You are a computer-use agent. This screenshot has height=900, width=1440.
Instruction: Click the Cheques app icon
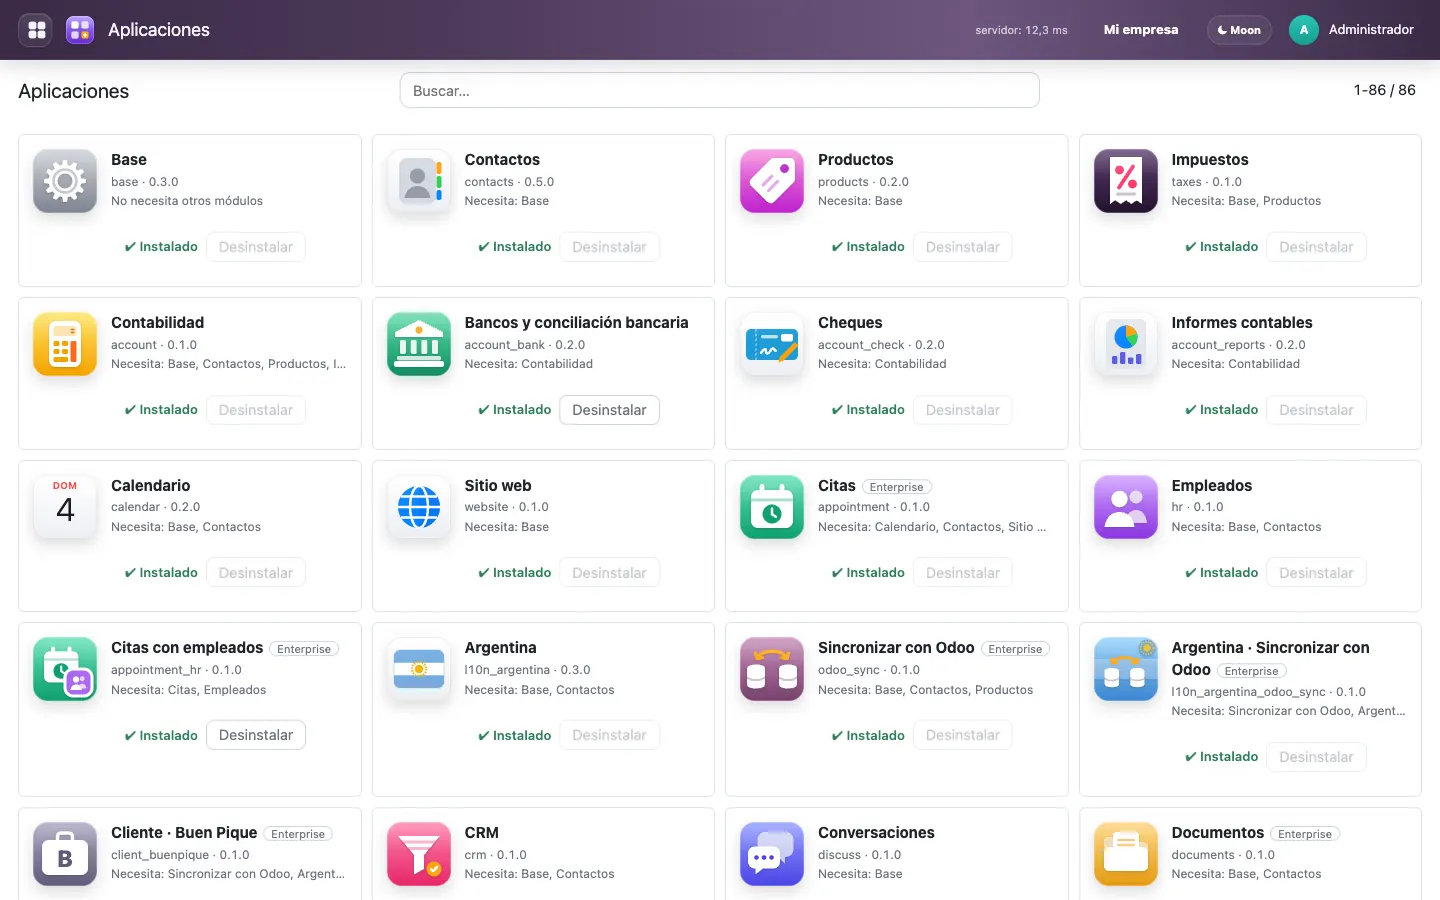[x=772, y=344]
